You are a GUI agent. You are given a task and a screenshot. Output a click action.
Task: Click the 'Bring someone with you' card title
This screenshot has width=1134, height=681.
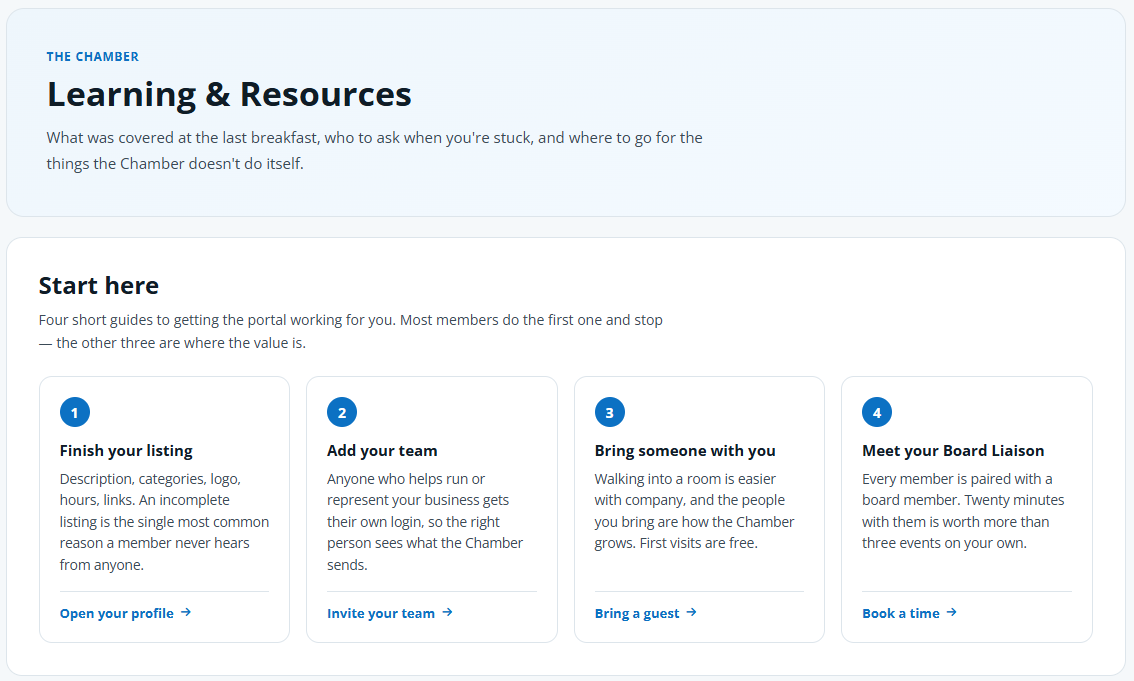685,450
